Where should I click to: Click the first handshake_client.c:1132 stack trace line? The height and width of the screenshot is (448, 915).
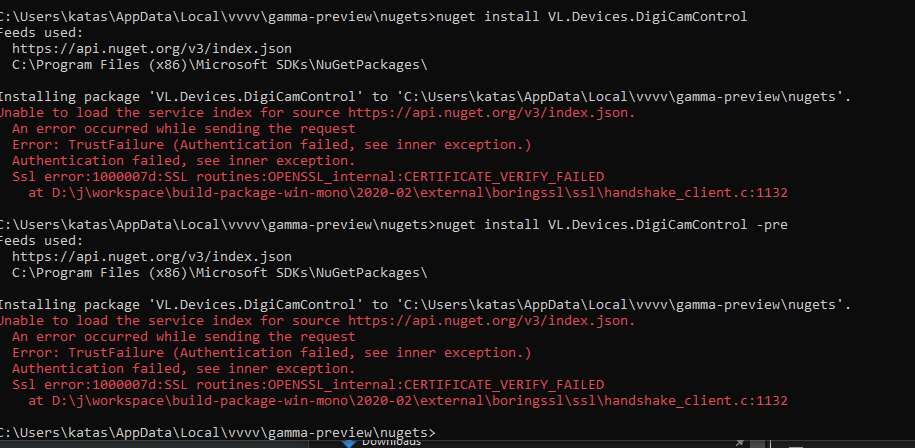408,192
